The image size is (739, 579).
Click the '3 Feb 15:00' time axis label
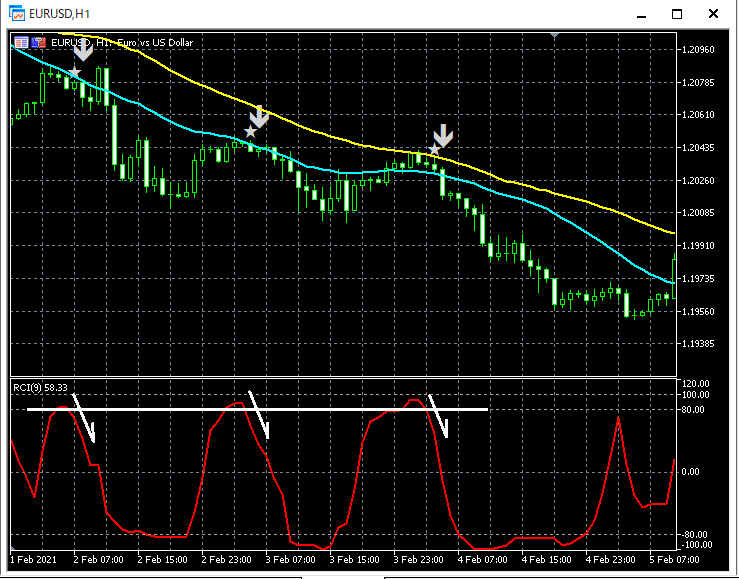354,560
